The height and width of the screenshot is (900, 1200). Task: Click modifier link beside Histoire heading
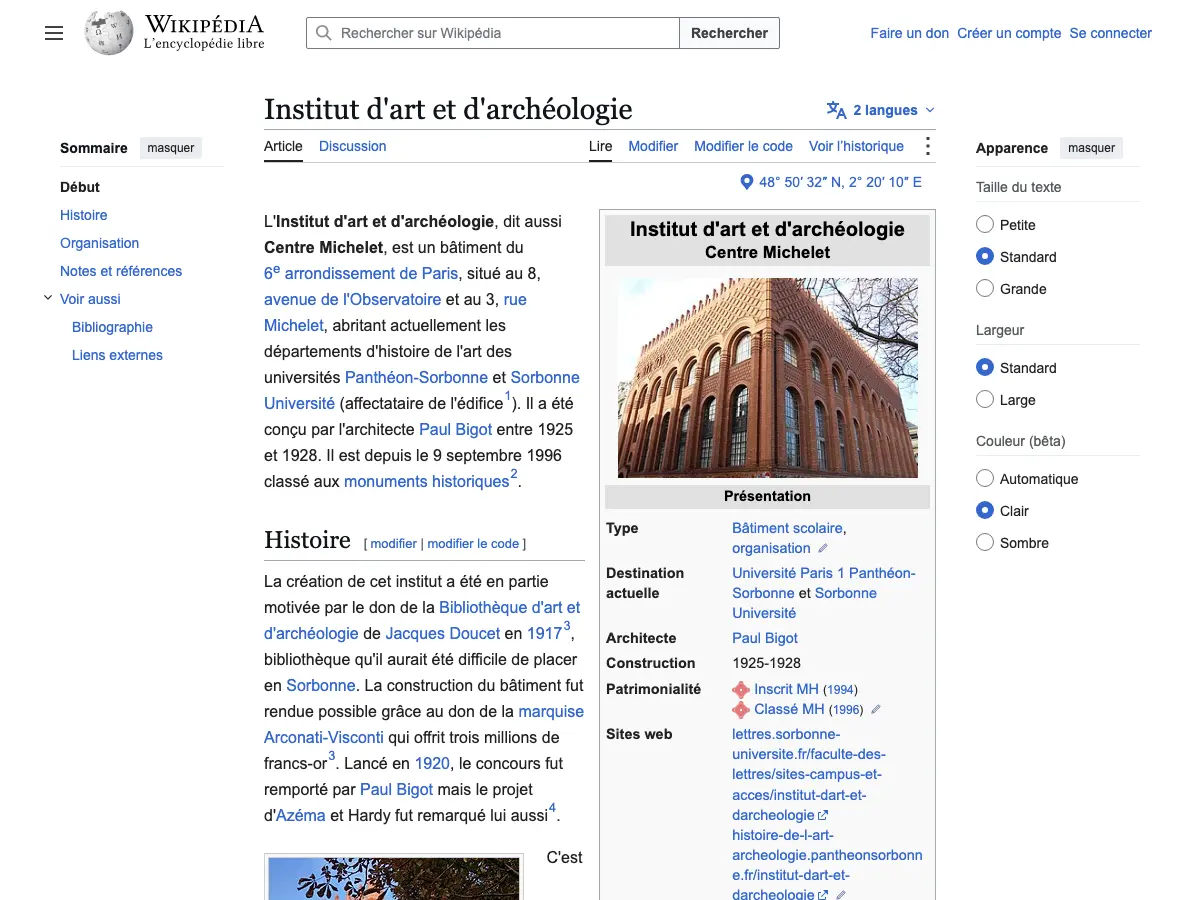coord(393,544)
